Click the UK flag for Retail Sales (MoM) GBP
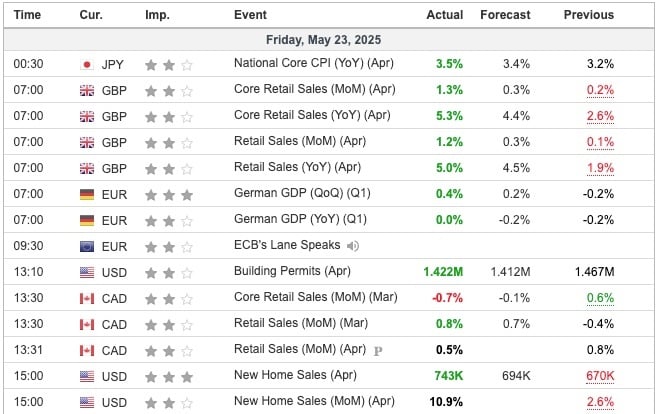 coord(87,143)
